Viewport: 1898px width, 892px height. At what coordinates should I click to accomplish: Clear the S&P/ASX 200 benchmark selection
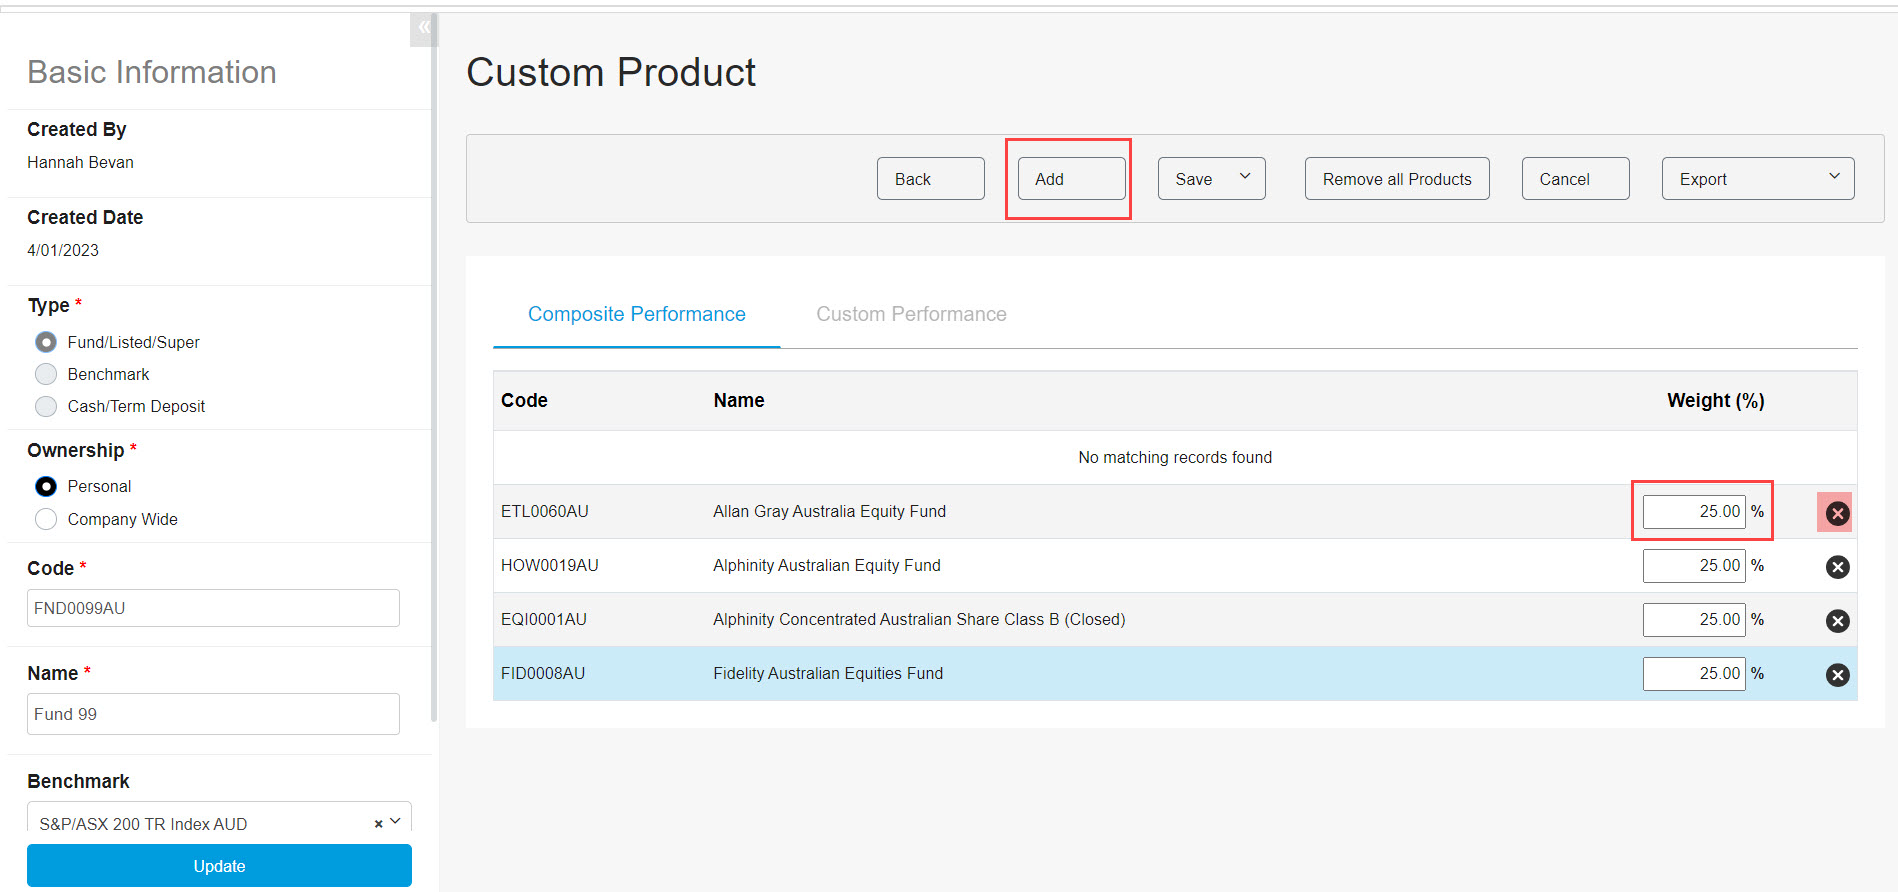click(x=378, y=824)
